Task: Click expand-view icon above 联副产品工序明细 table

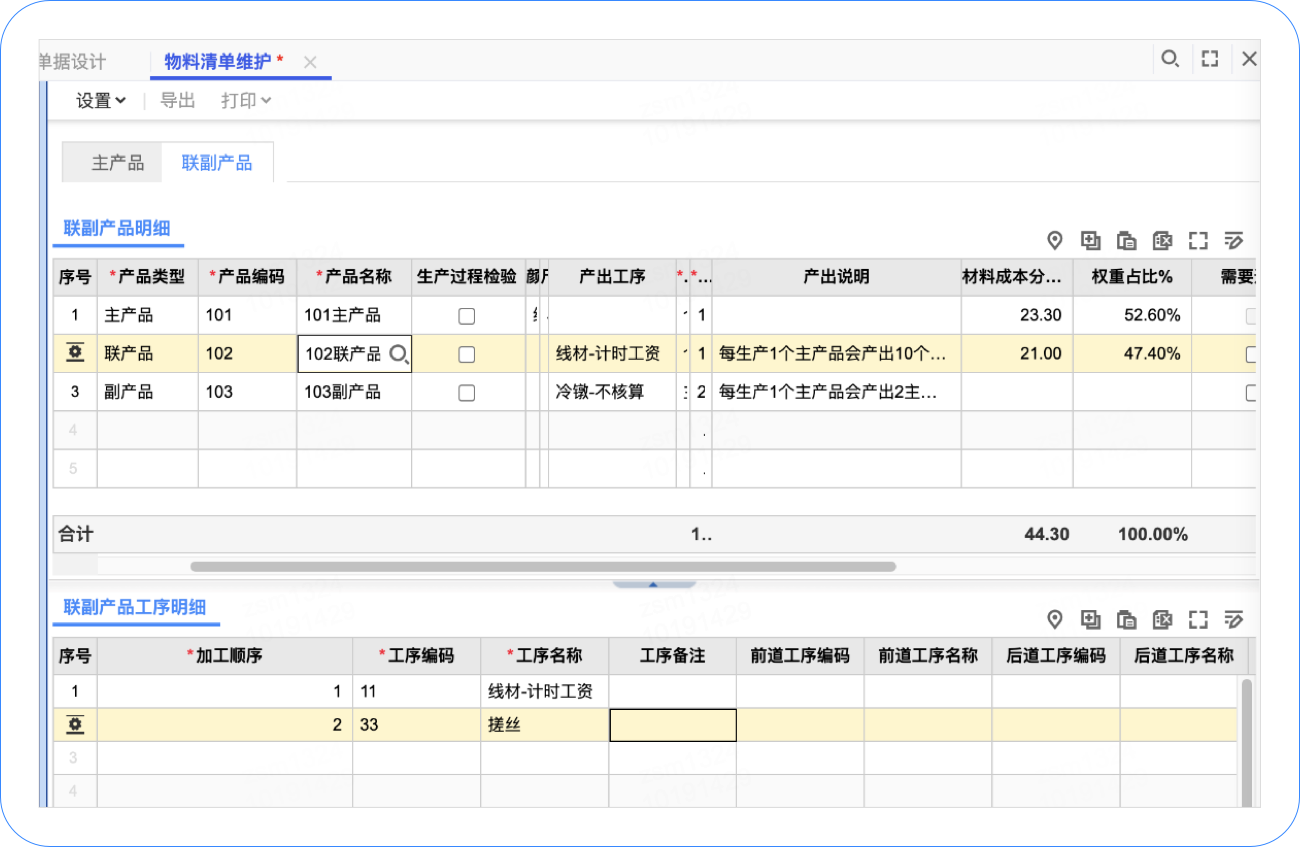Action: [x=1198, y=619]
